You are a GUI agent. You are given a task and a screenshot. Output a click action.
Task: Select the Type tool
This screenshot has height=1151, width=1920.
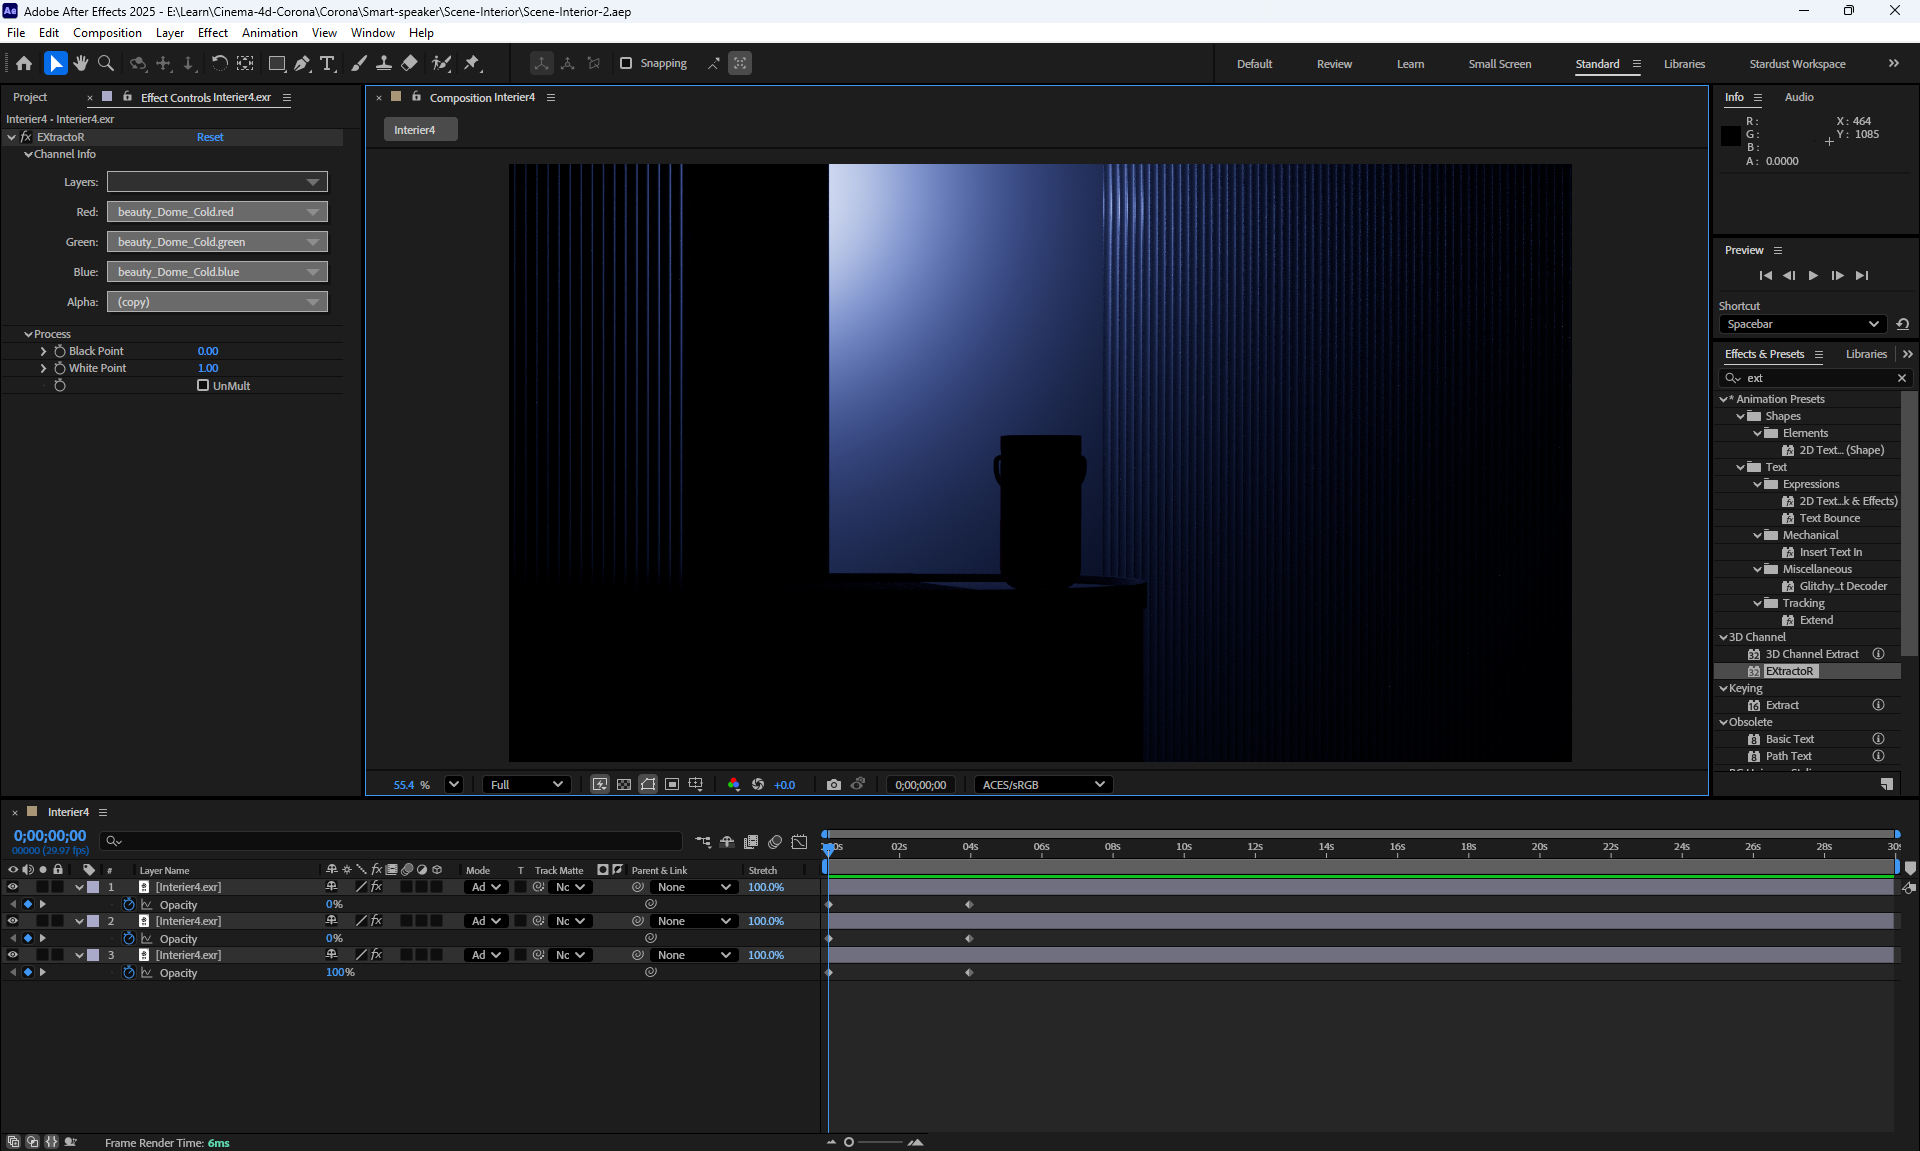tap(327, 63)
